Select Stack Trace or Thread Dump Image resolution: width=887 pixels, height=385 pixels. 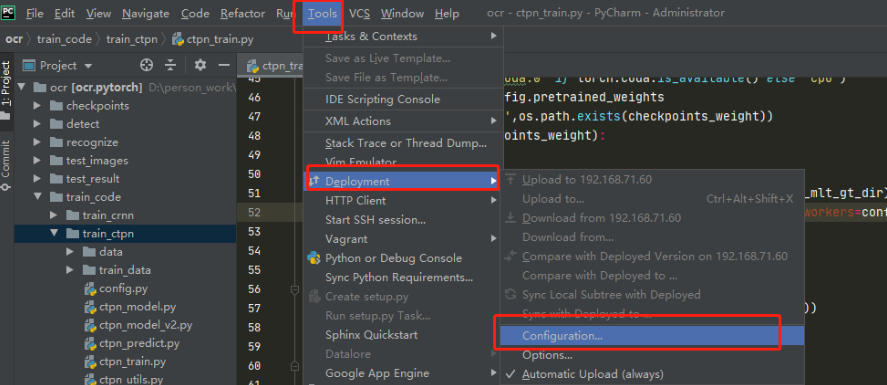pos(403,144)
